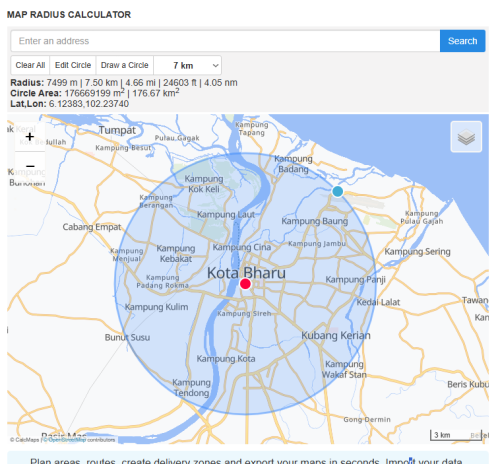The height and width of the screenshot is (464, 500).
Task: Zoom out with the minus map control
Action: [30, 166]
